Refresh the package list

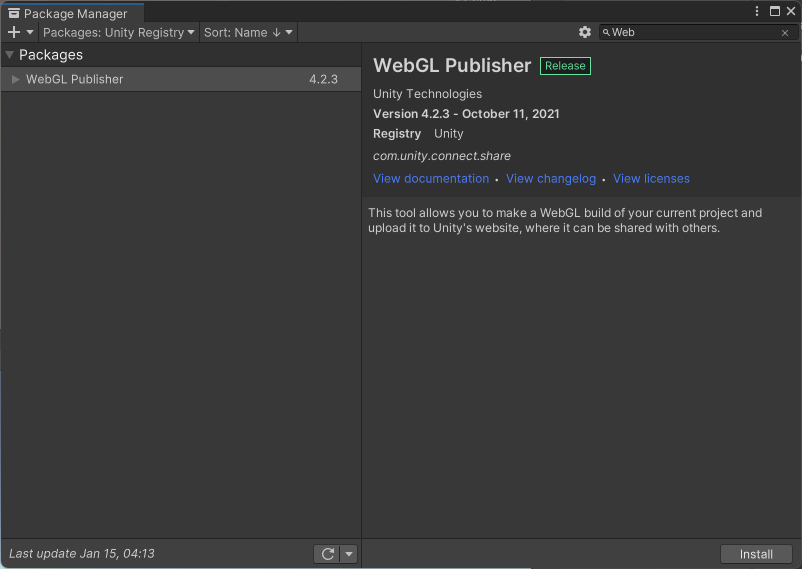tap(327, 554)
